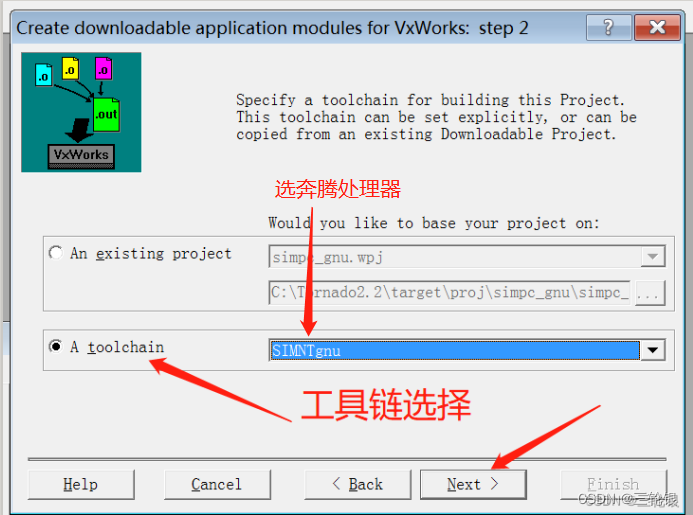Go to previous step with Back
The height and width of the screenshot is (515, 693).
(x=357, y=484)
